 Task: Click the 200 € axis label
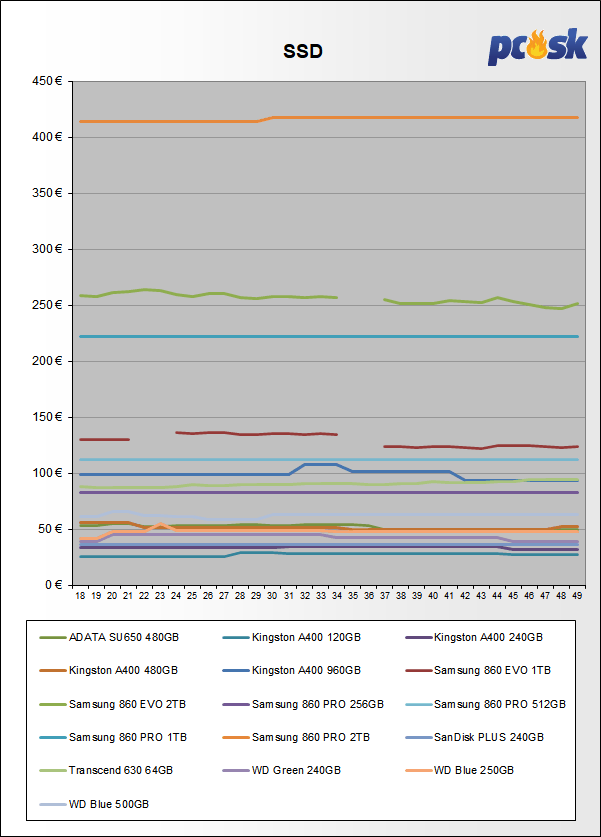(x=47, y=361)
